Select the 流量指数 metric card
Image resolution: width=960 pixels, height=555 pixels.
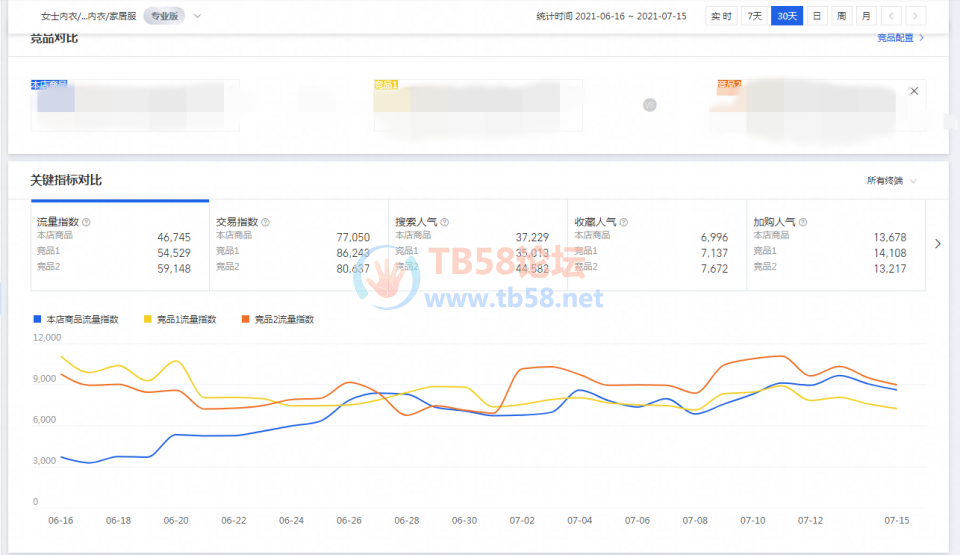tap(120, 245)
